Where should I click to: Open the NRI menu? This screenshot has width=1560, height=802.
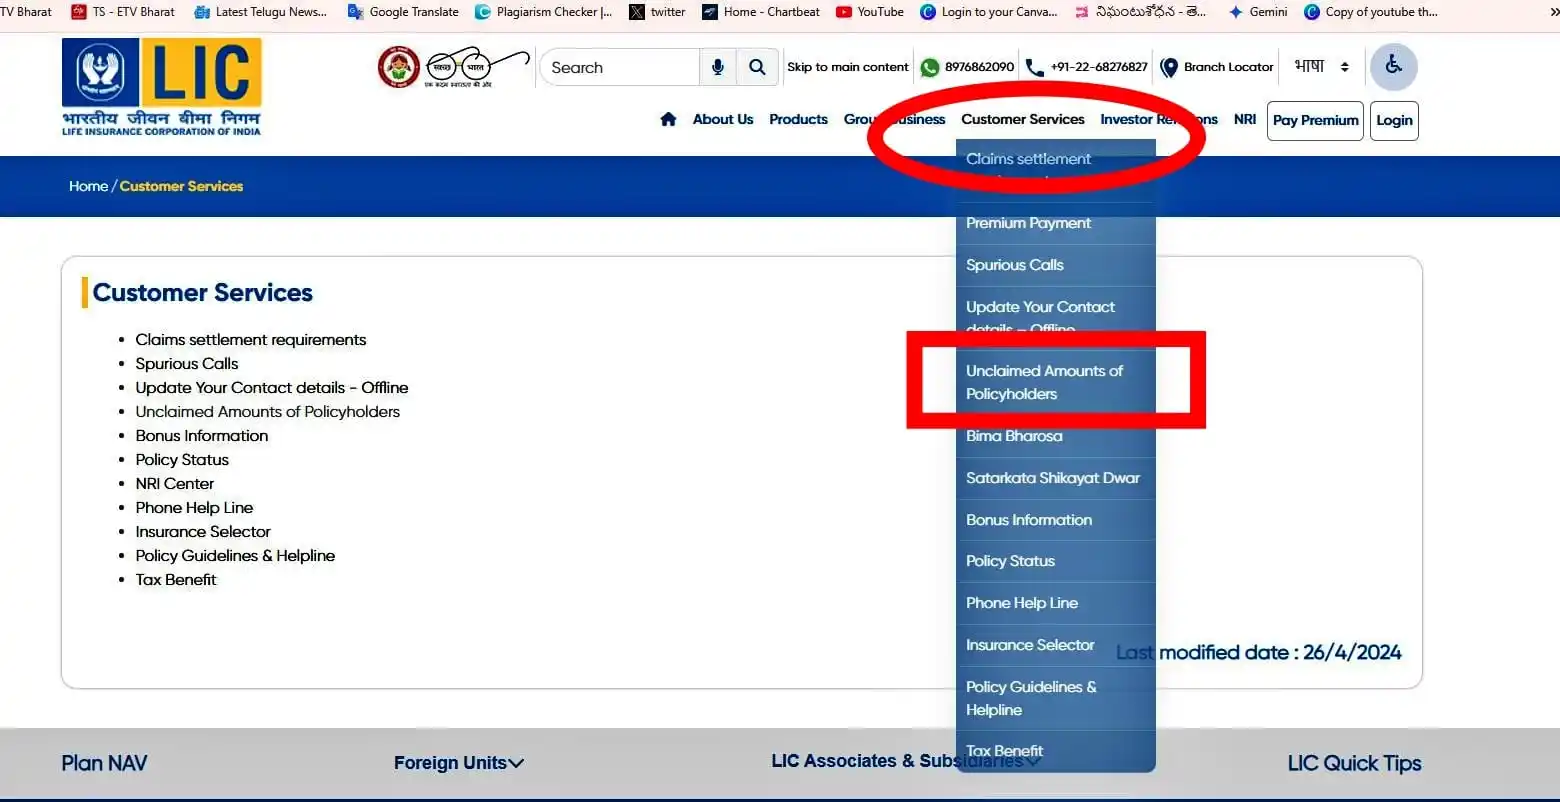click(1245, 119)
